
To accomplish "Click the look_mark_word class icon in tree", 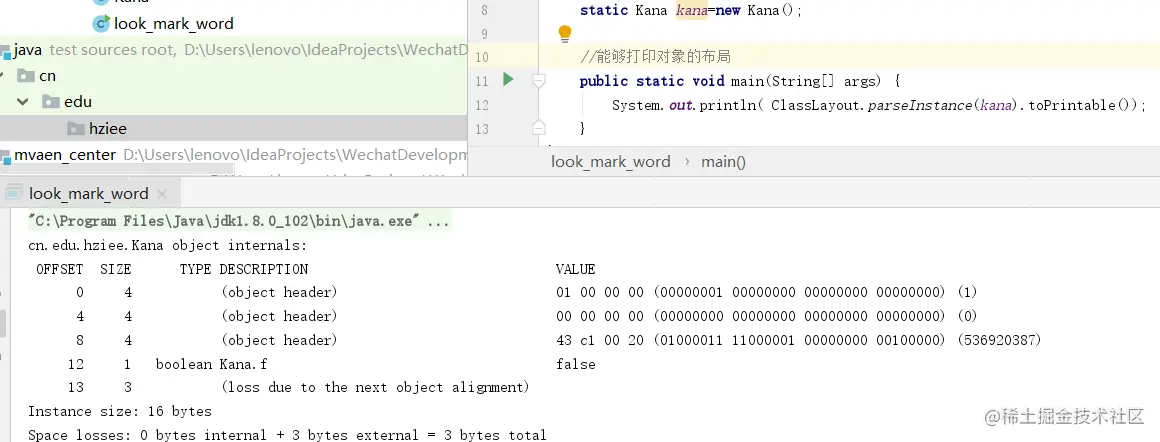I will click(x=101, y=24).
